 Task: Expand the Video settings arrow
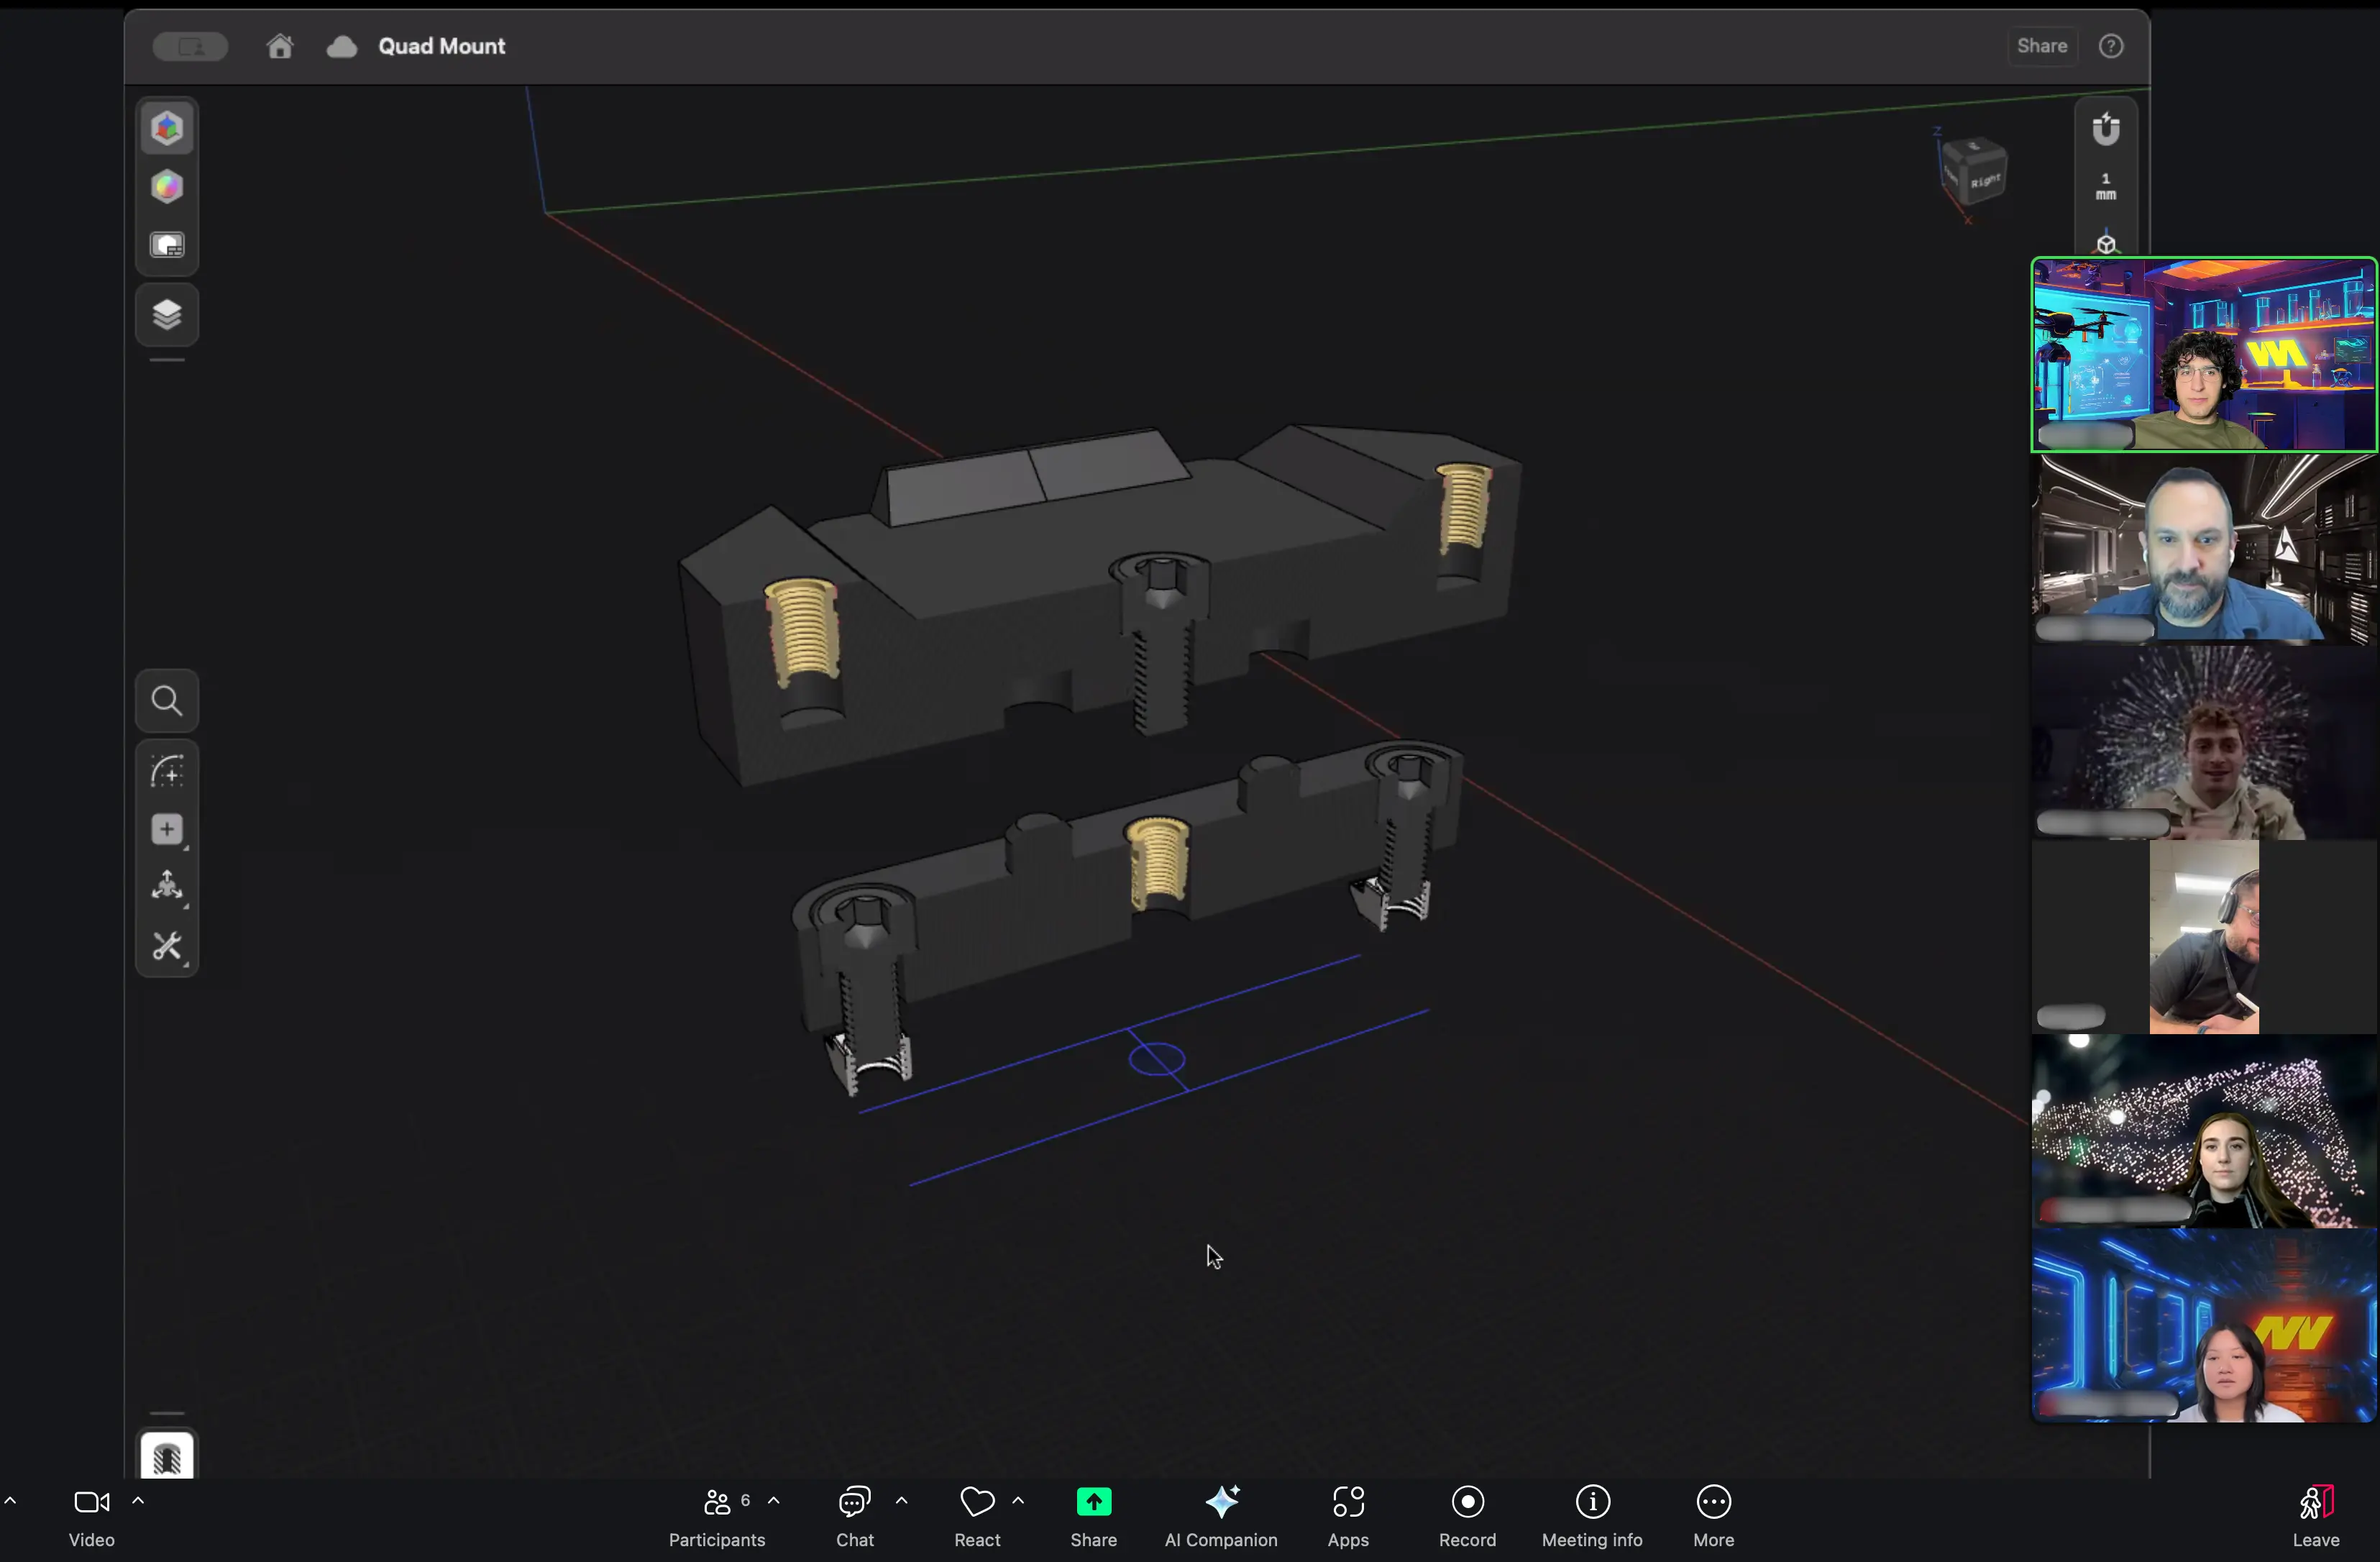coord(138,1500)
